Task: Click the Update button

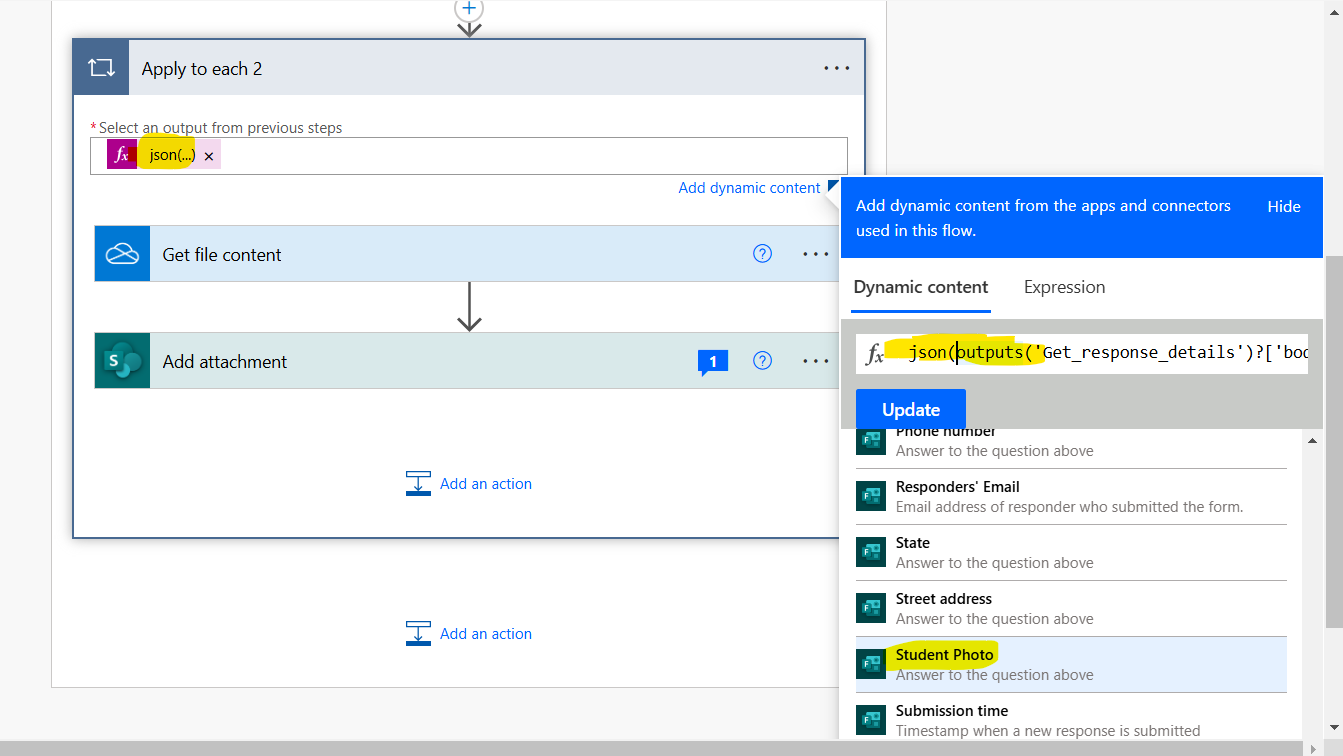Action: [910, 409]
